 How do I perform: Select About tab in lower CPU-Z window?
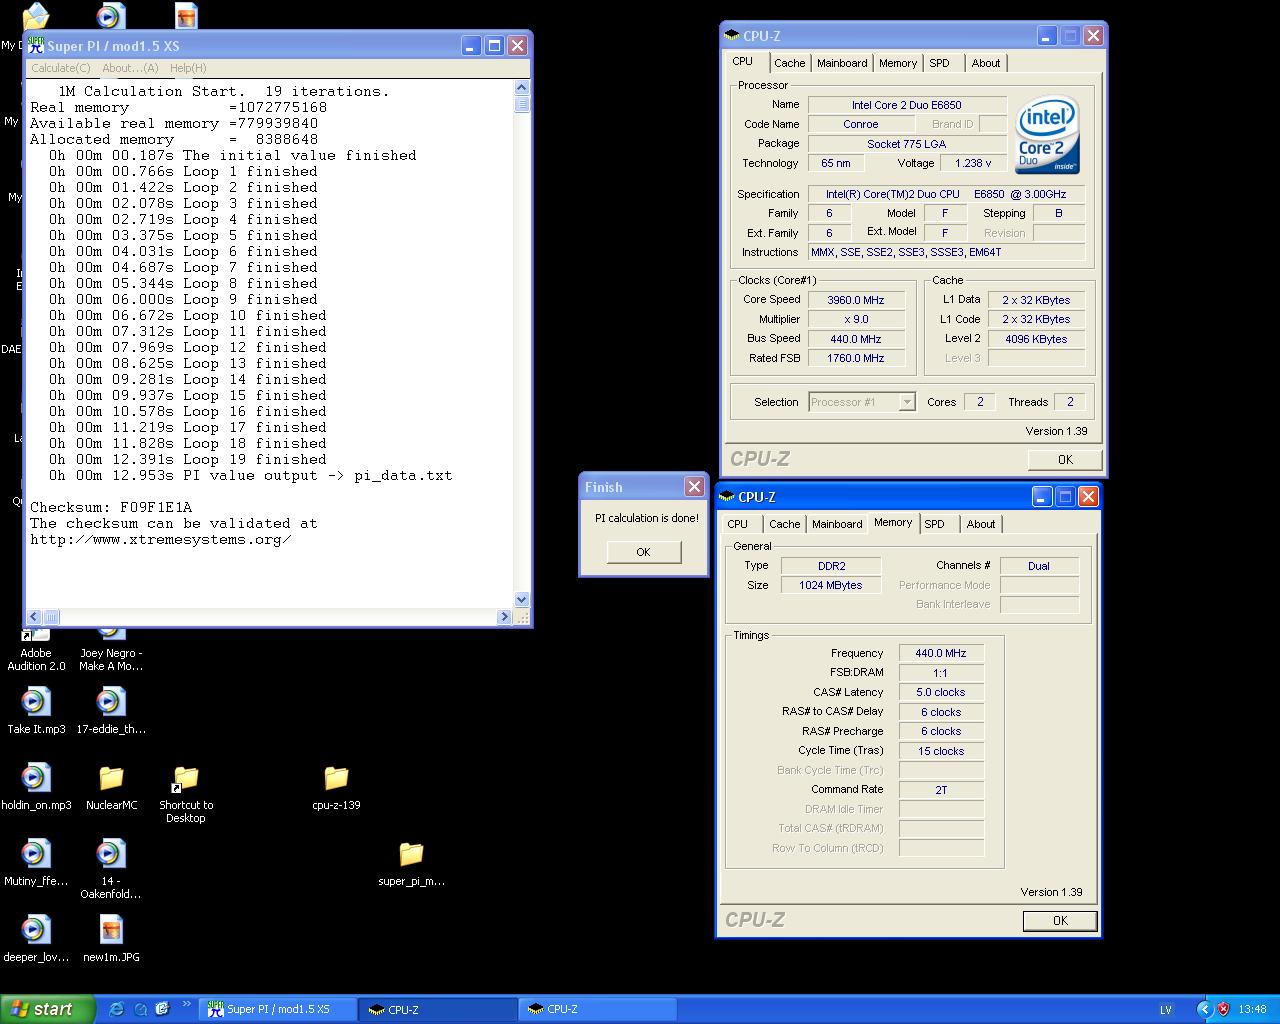tap(981, 524)
